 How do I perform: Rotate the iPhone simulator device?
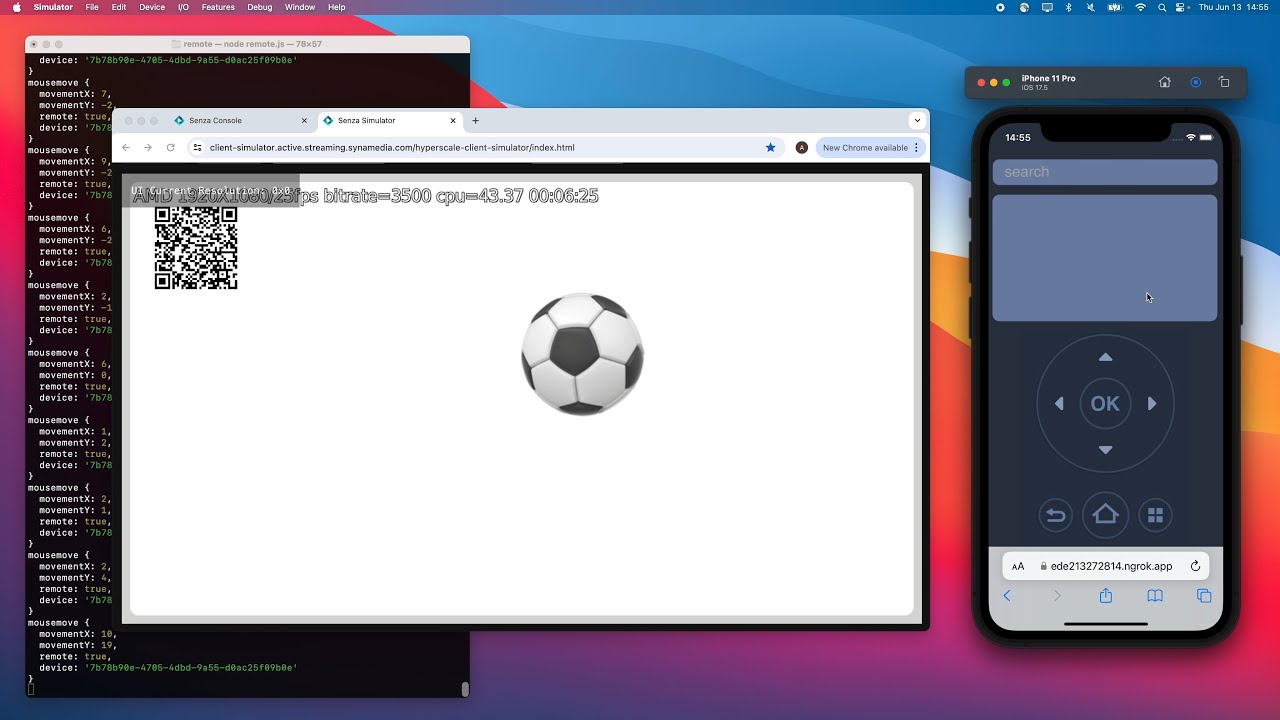coord(1224,82)
